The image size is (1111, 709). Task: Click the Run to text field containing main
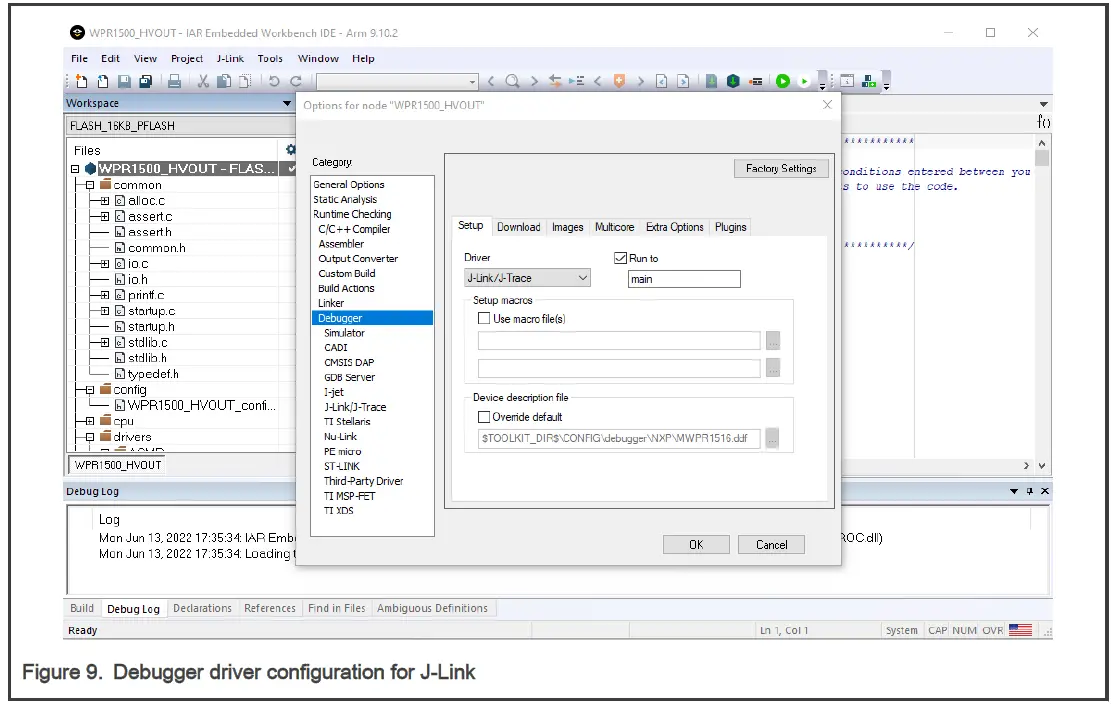pos(684,279)
